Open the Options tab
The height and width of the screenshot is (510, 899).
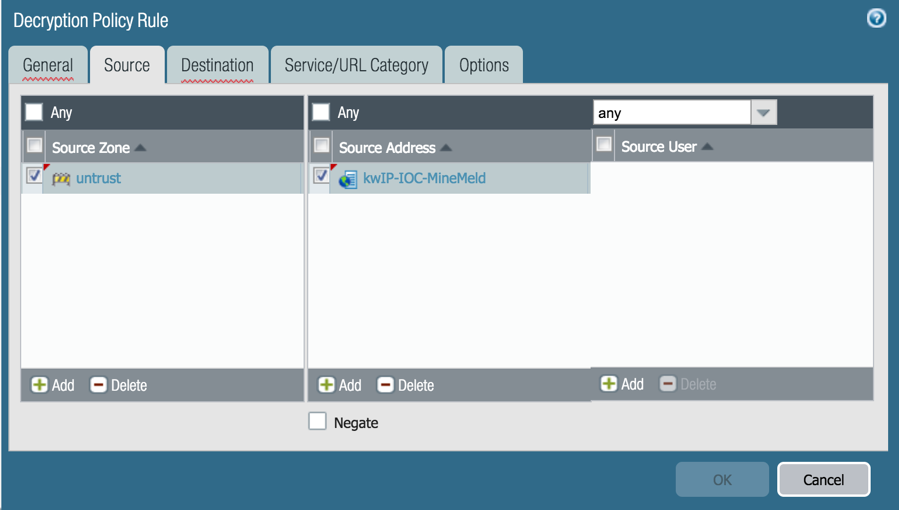pyautogui.click(x=484, y=65)
